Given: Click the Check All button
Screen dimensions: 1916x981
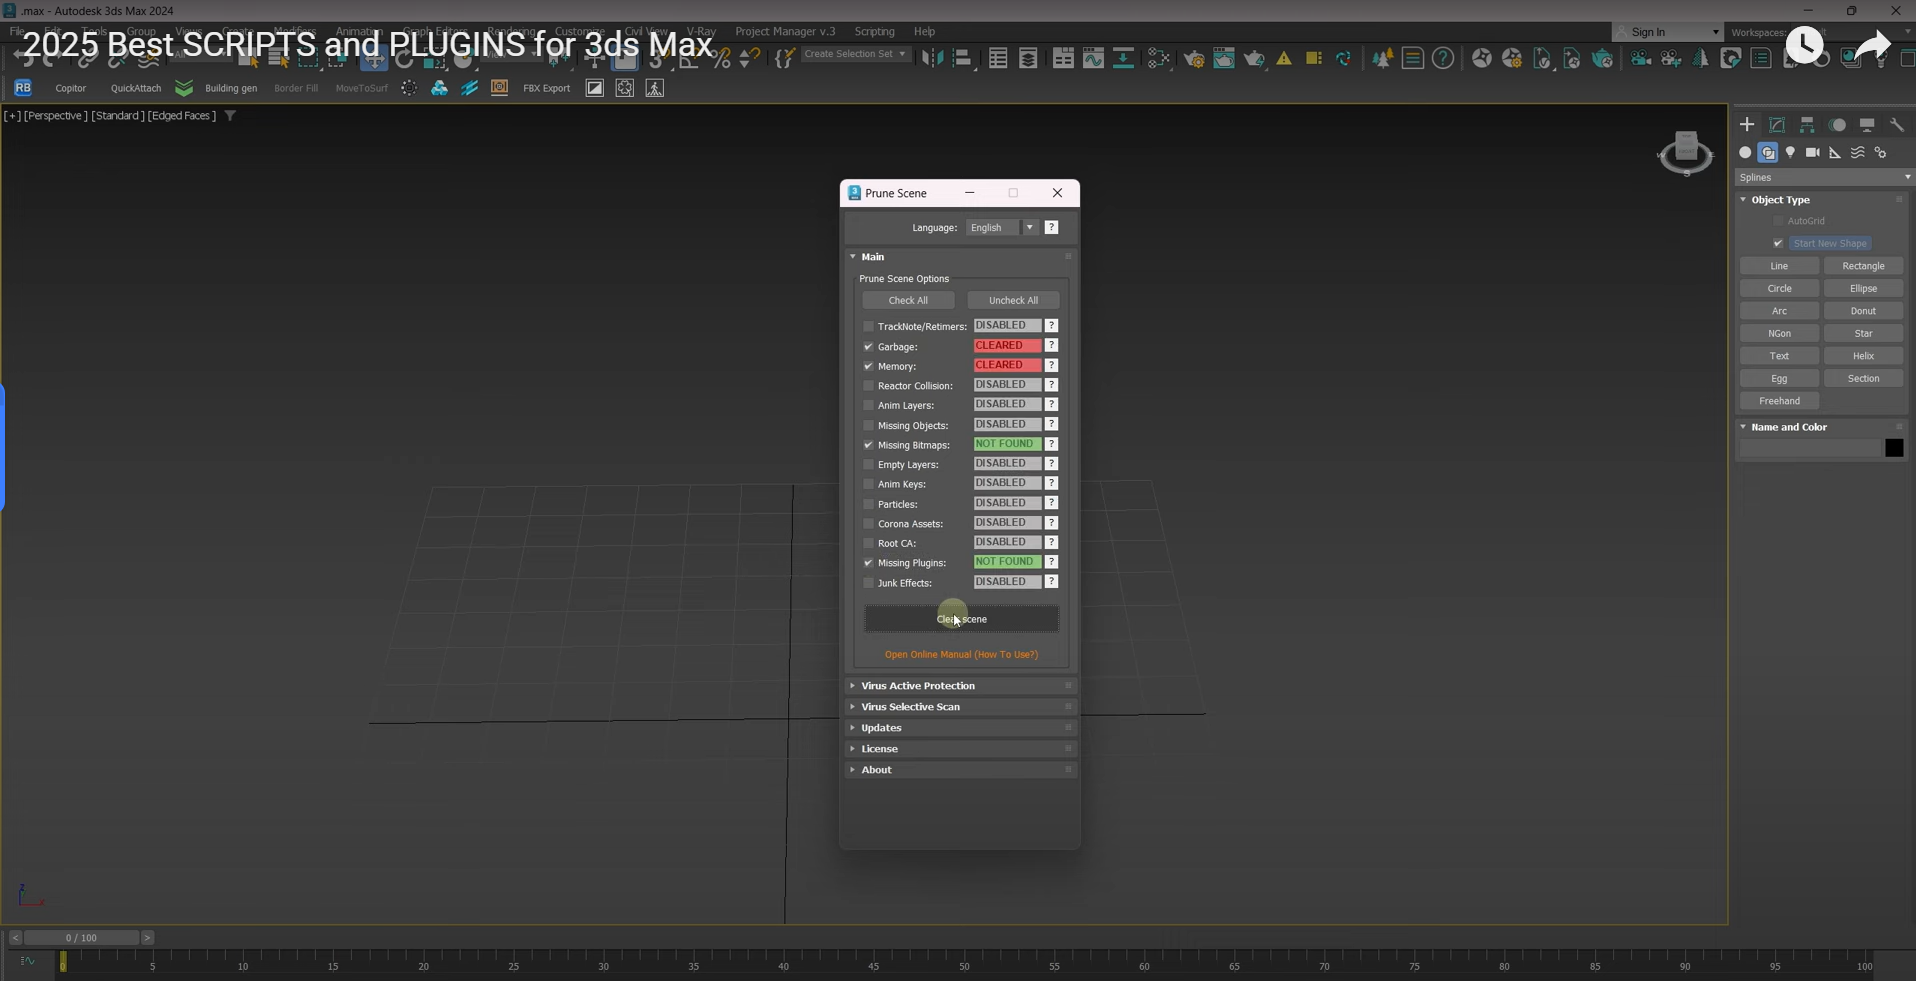Looking at the screenshot, I should pyautogui.click(x=908, y=301).
